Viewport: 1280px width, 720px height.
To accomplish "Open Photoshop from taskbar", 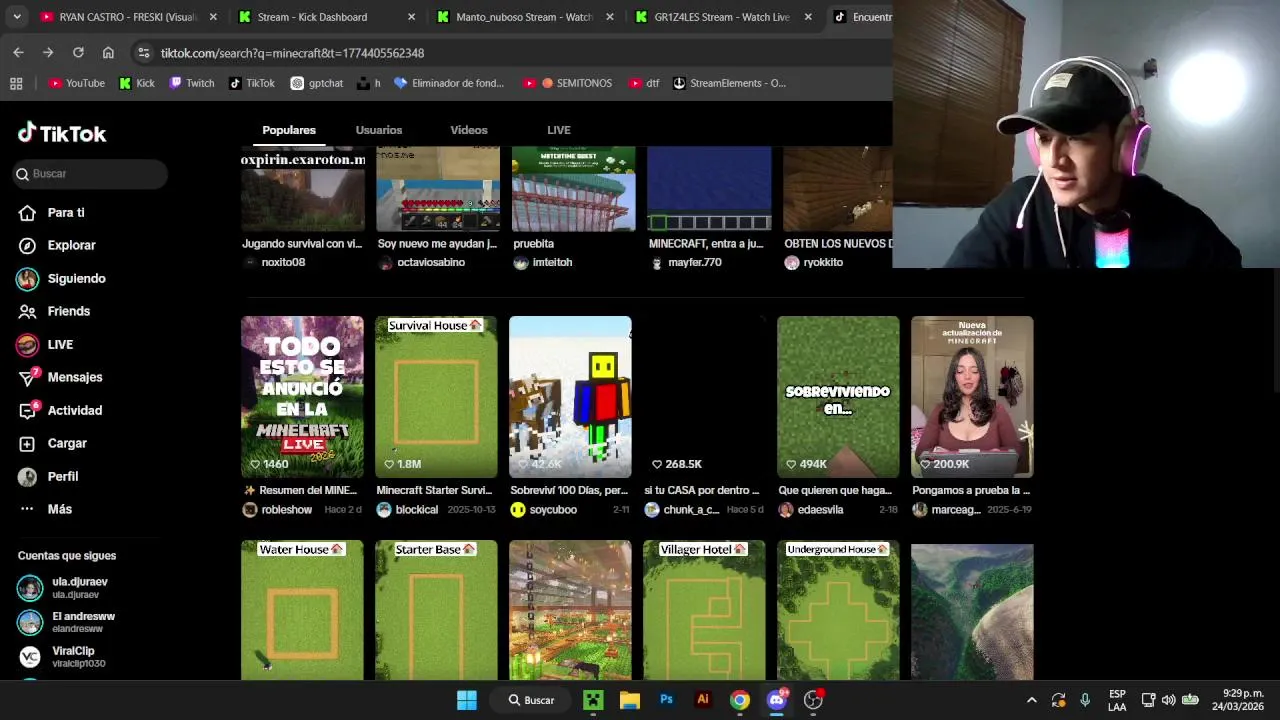I will click(666, 700).
